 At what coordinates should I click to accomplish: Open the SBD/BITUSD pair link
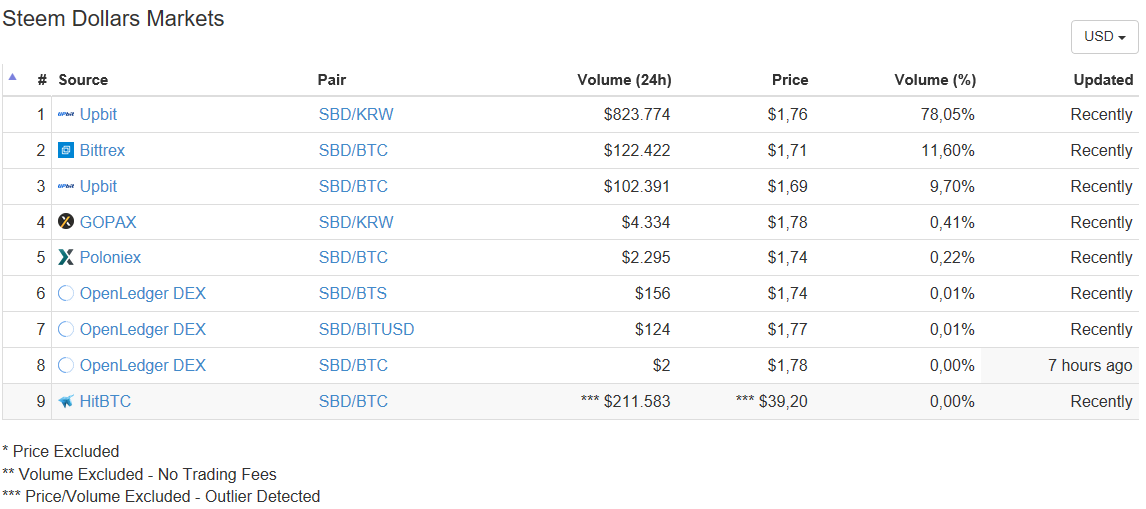366,330
